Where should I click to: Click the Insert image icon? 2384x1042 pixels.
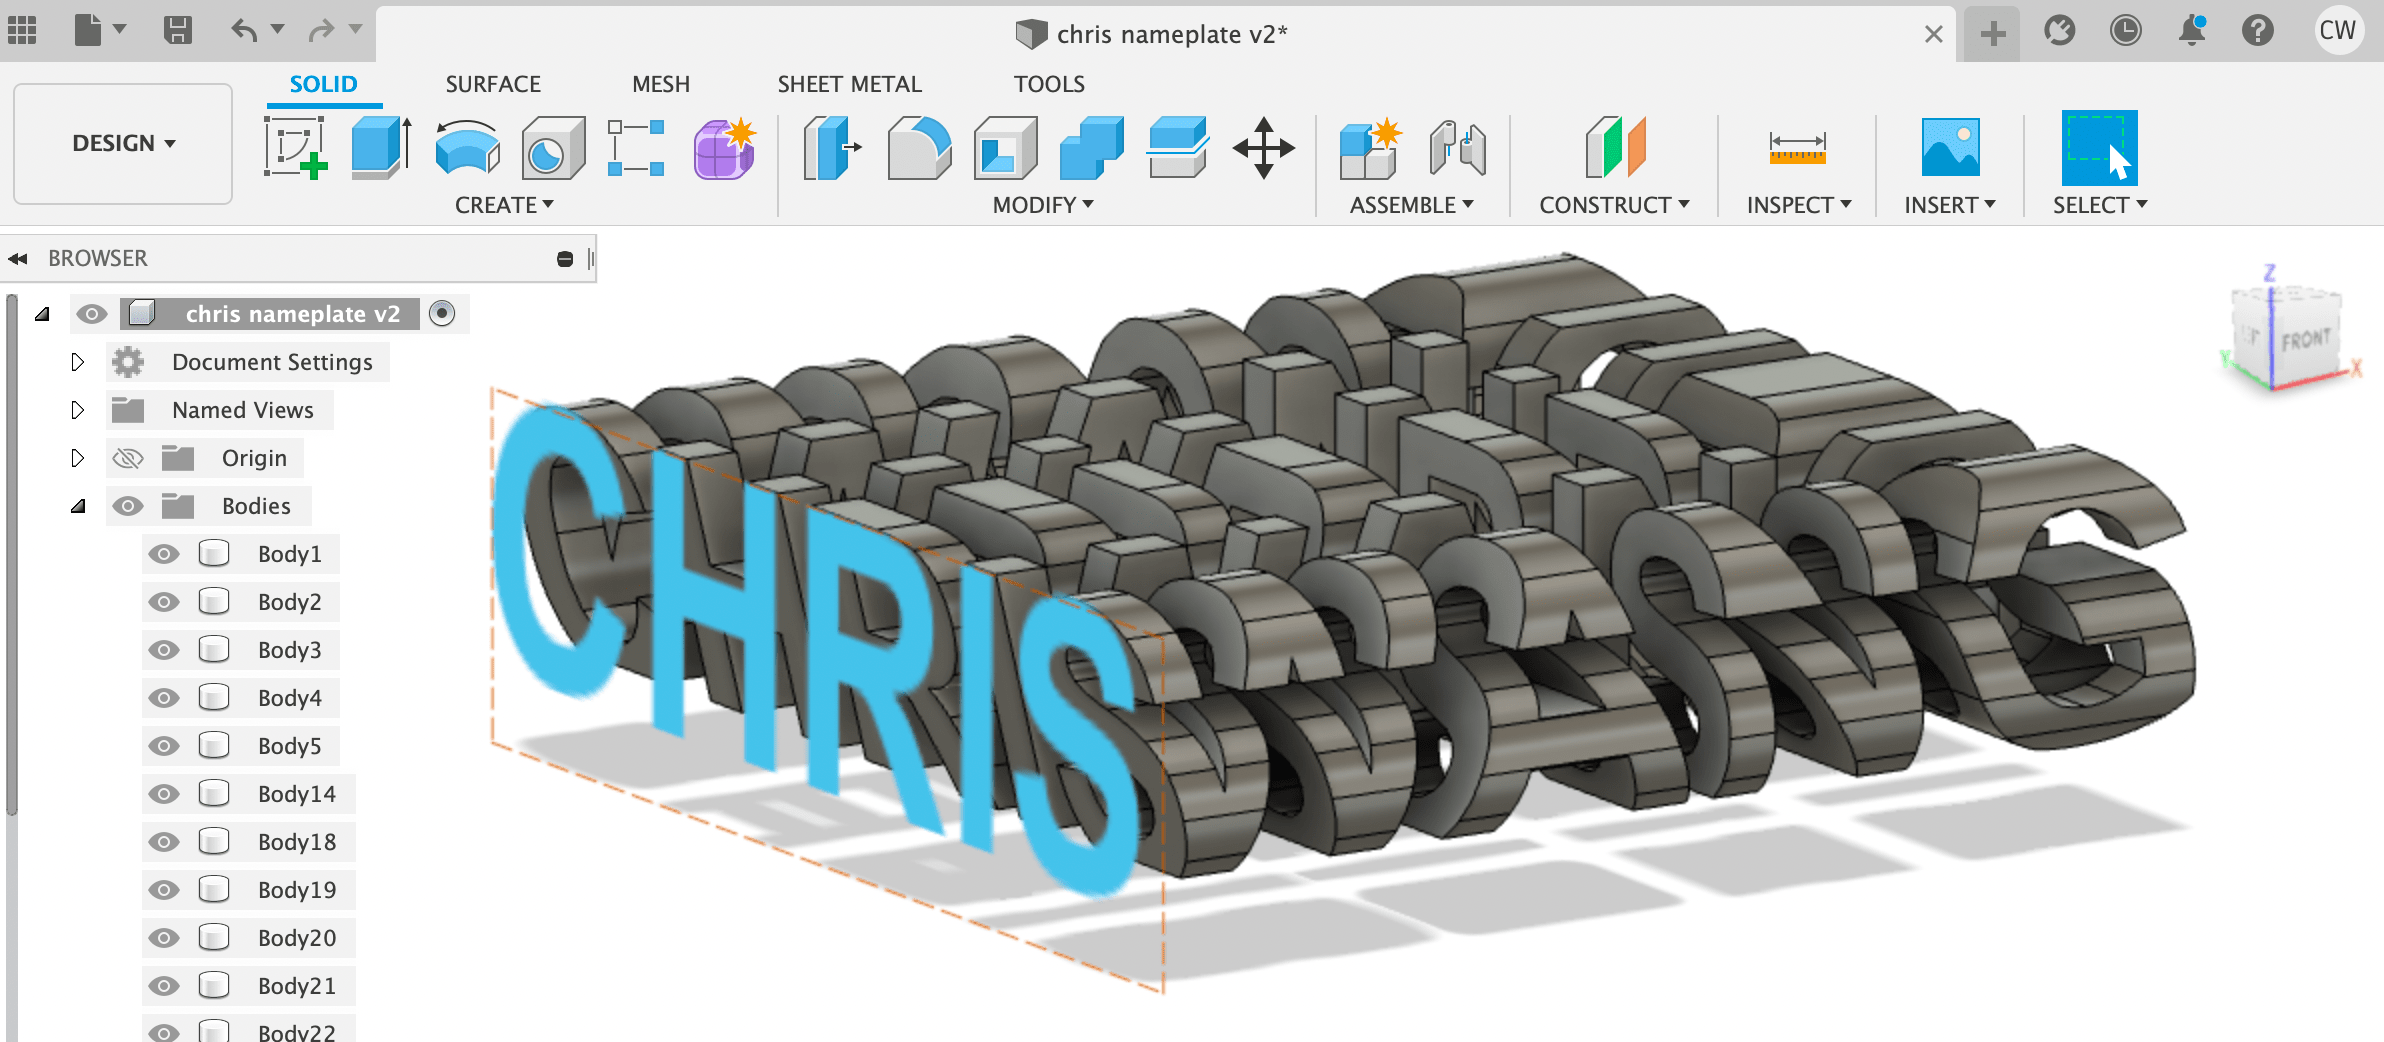pyautogui.click(x=1950, y=147)
